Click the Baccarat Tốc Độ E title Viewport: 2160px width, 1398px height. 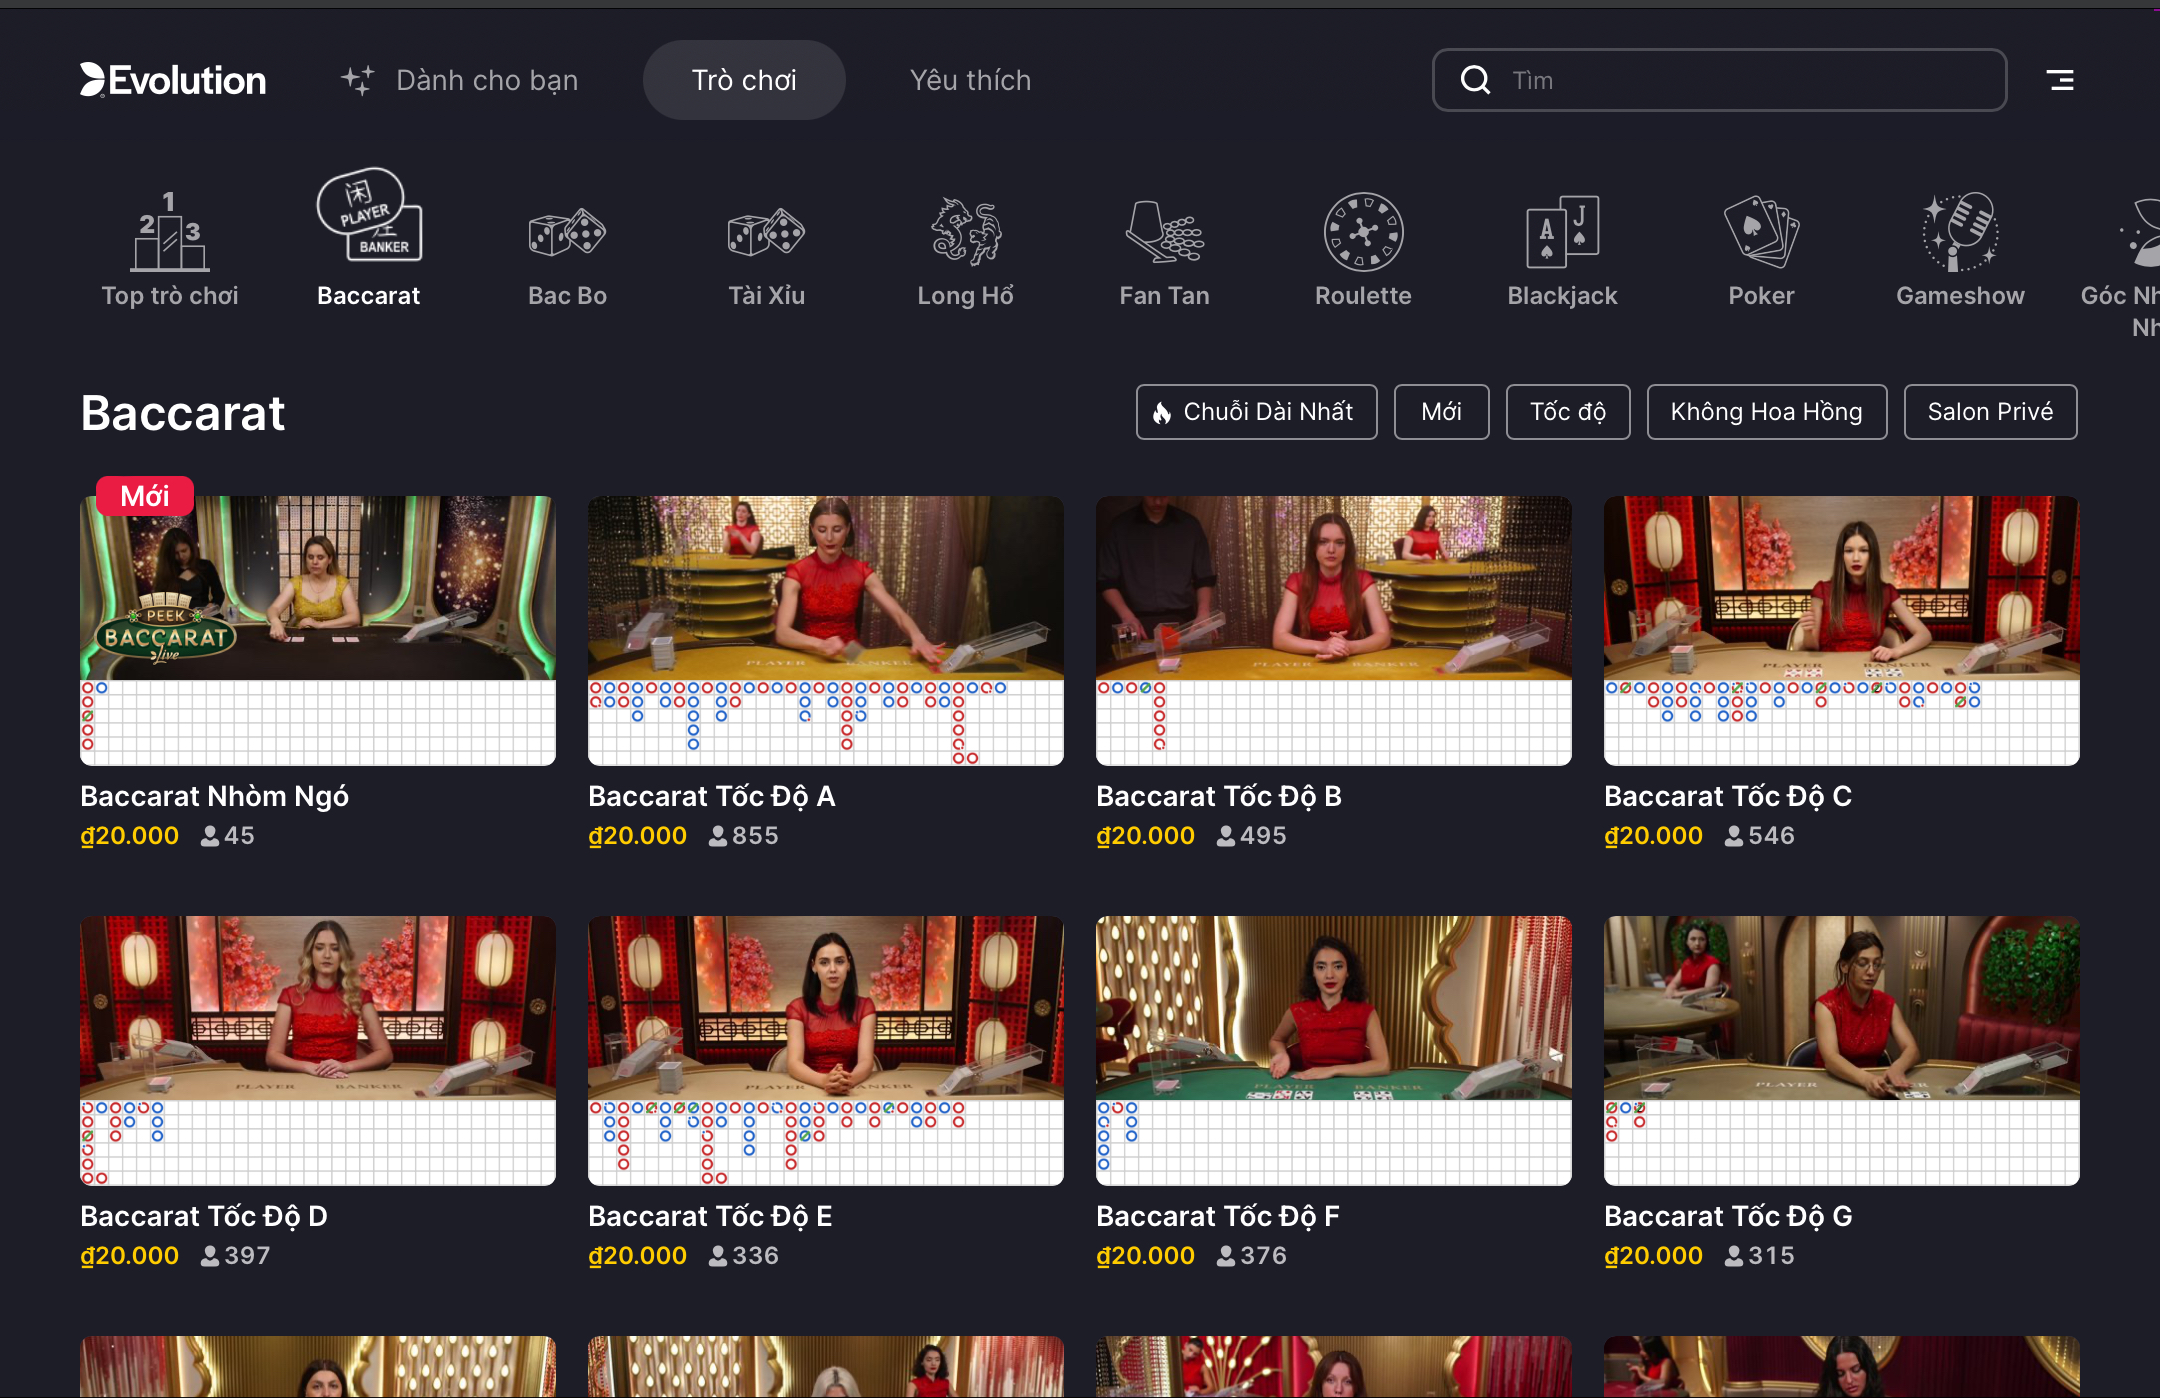[711, 1216]
